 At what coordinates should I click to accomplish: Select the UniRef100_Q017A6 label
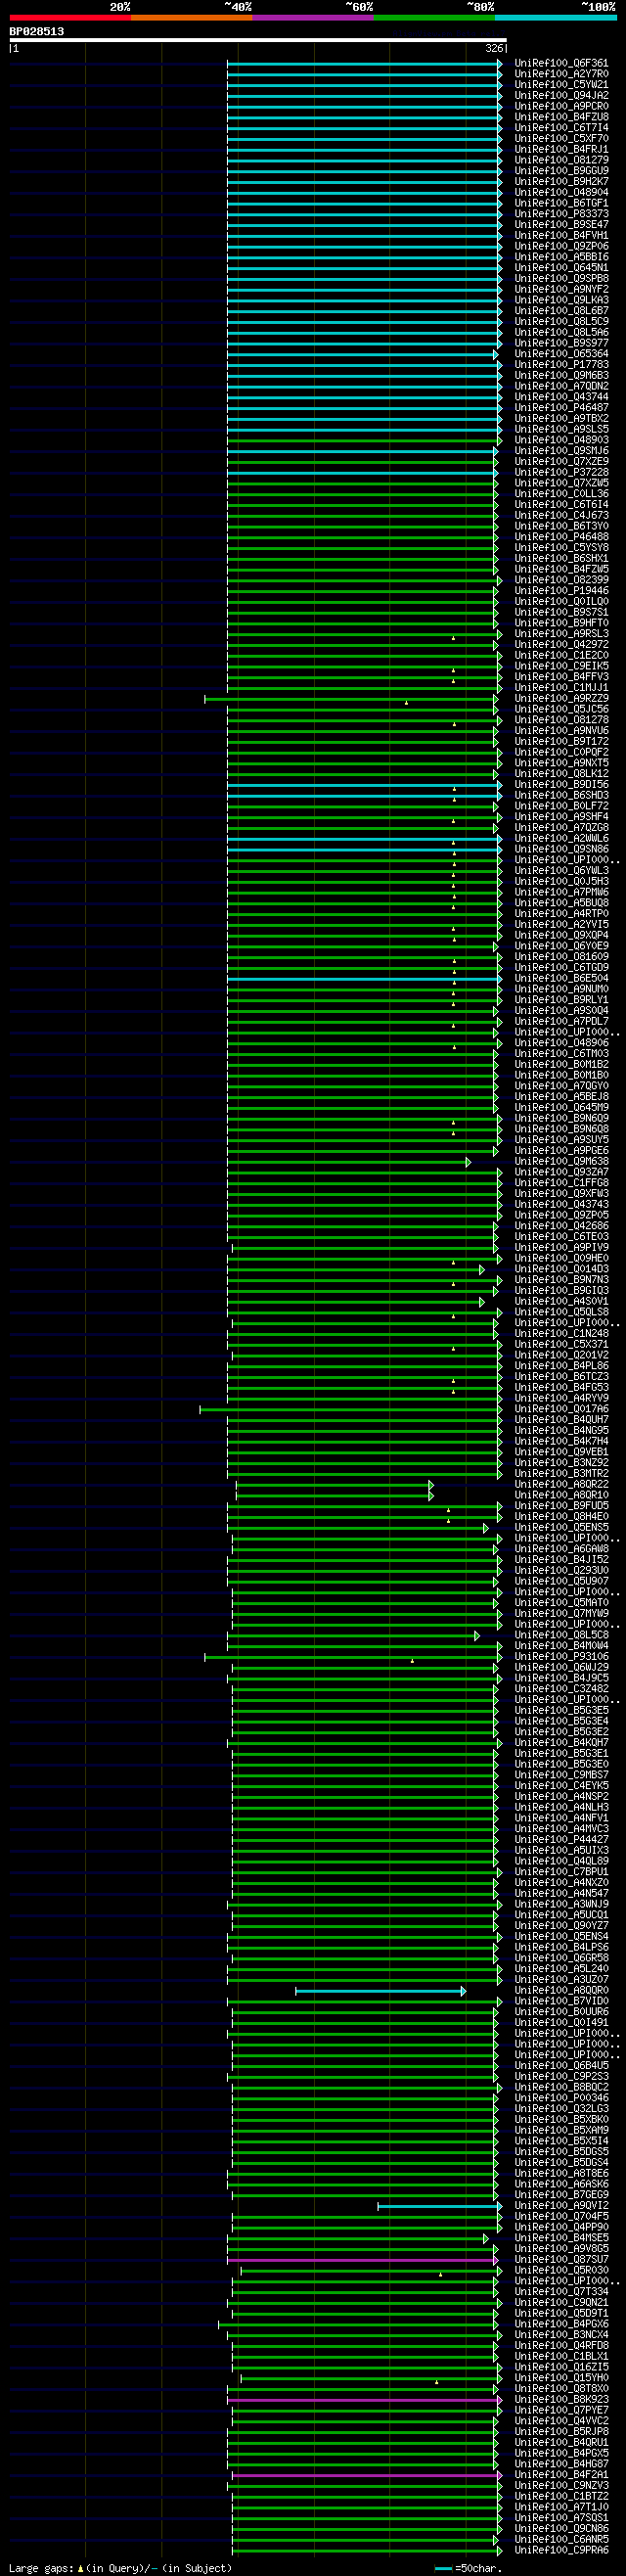(561, 1409)
